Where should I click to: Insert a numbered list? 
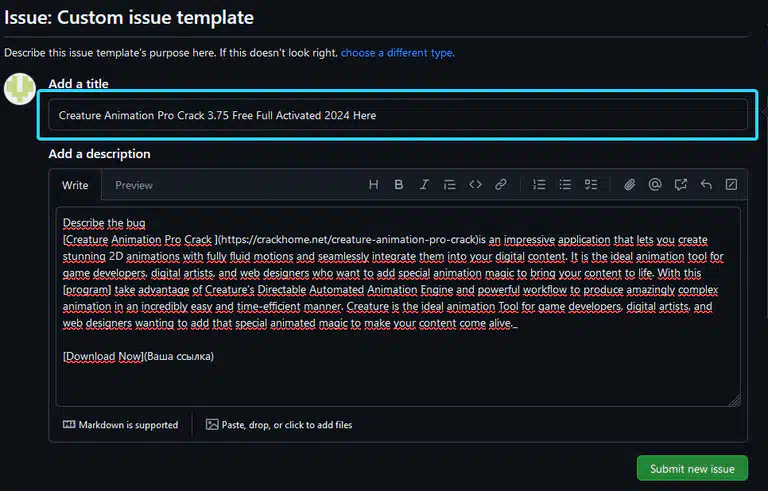click(539, 185)
